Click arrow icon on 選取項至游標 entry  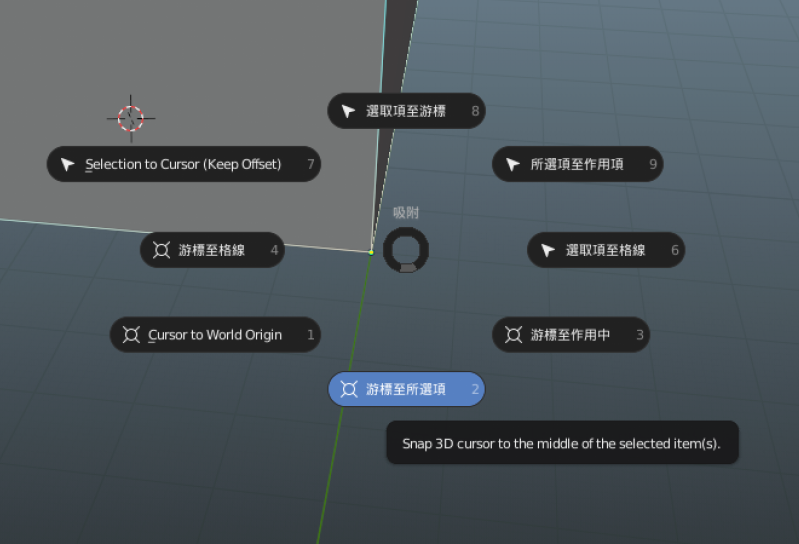(x=349, y=111)
